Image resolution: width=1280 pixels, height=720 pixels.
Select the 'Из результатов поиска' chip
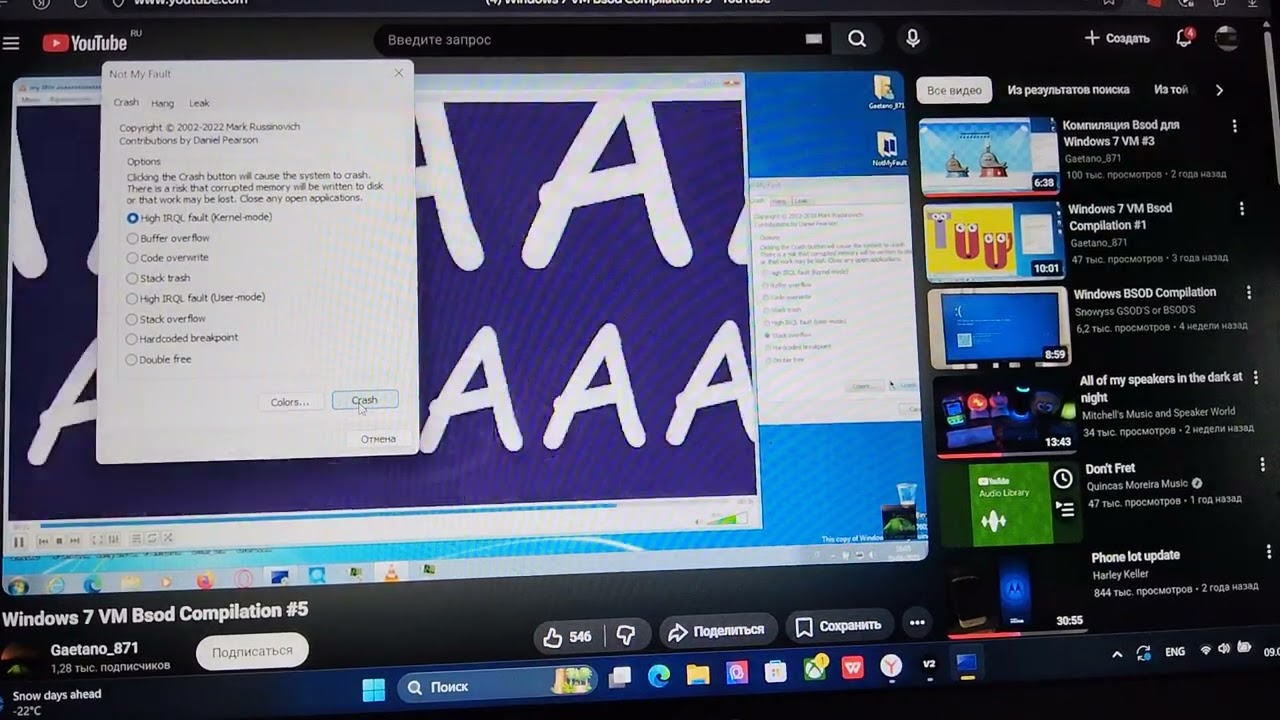pos(1068,90)
